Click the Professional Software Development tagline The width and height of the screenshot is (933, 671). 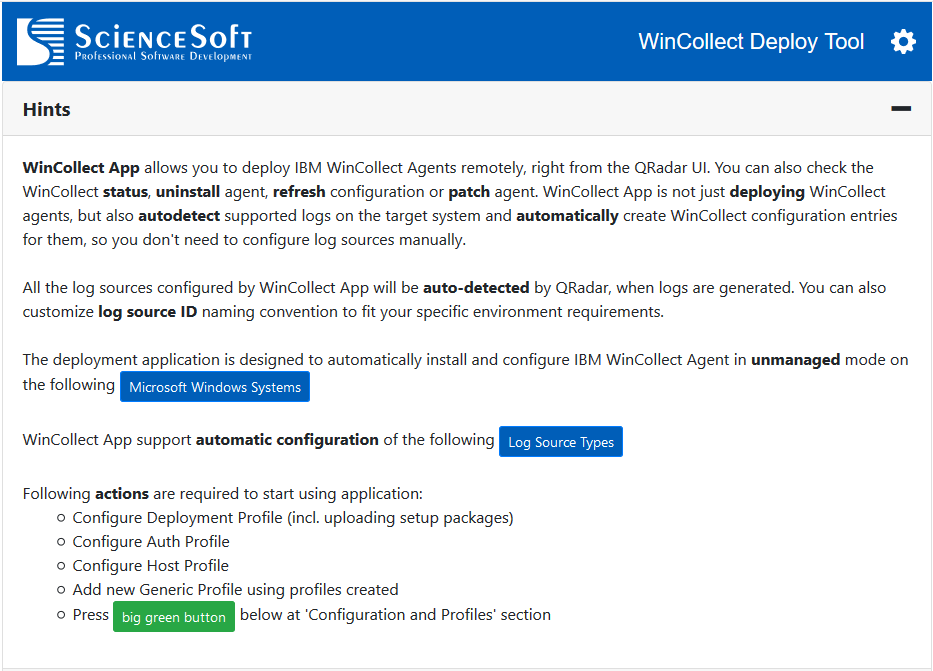[x=163, y=57]
